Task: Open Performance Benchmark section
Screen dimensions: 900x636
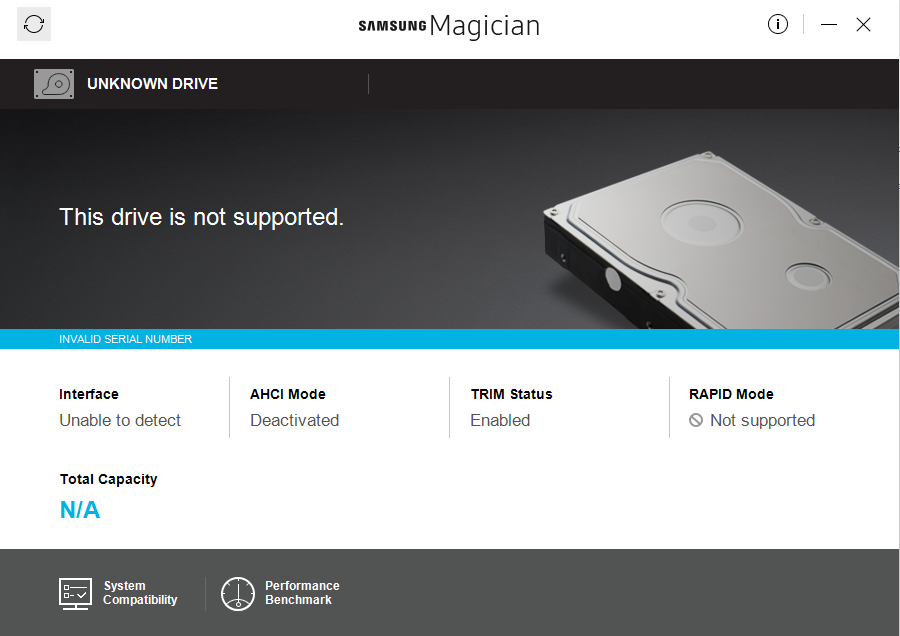Action: (x=281, y=594)
